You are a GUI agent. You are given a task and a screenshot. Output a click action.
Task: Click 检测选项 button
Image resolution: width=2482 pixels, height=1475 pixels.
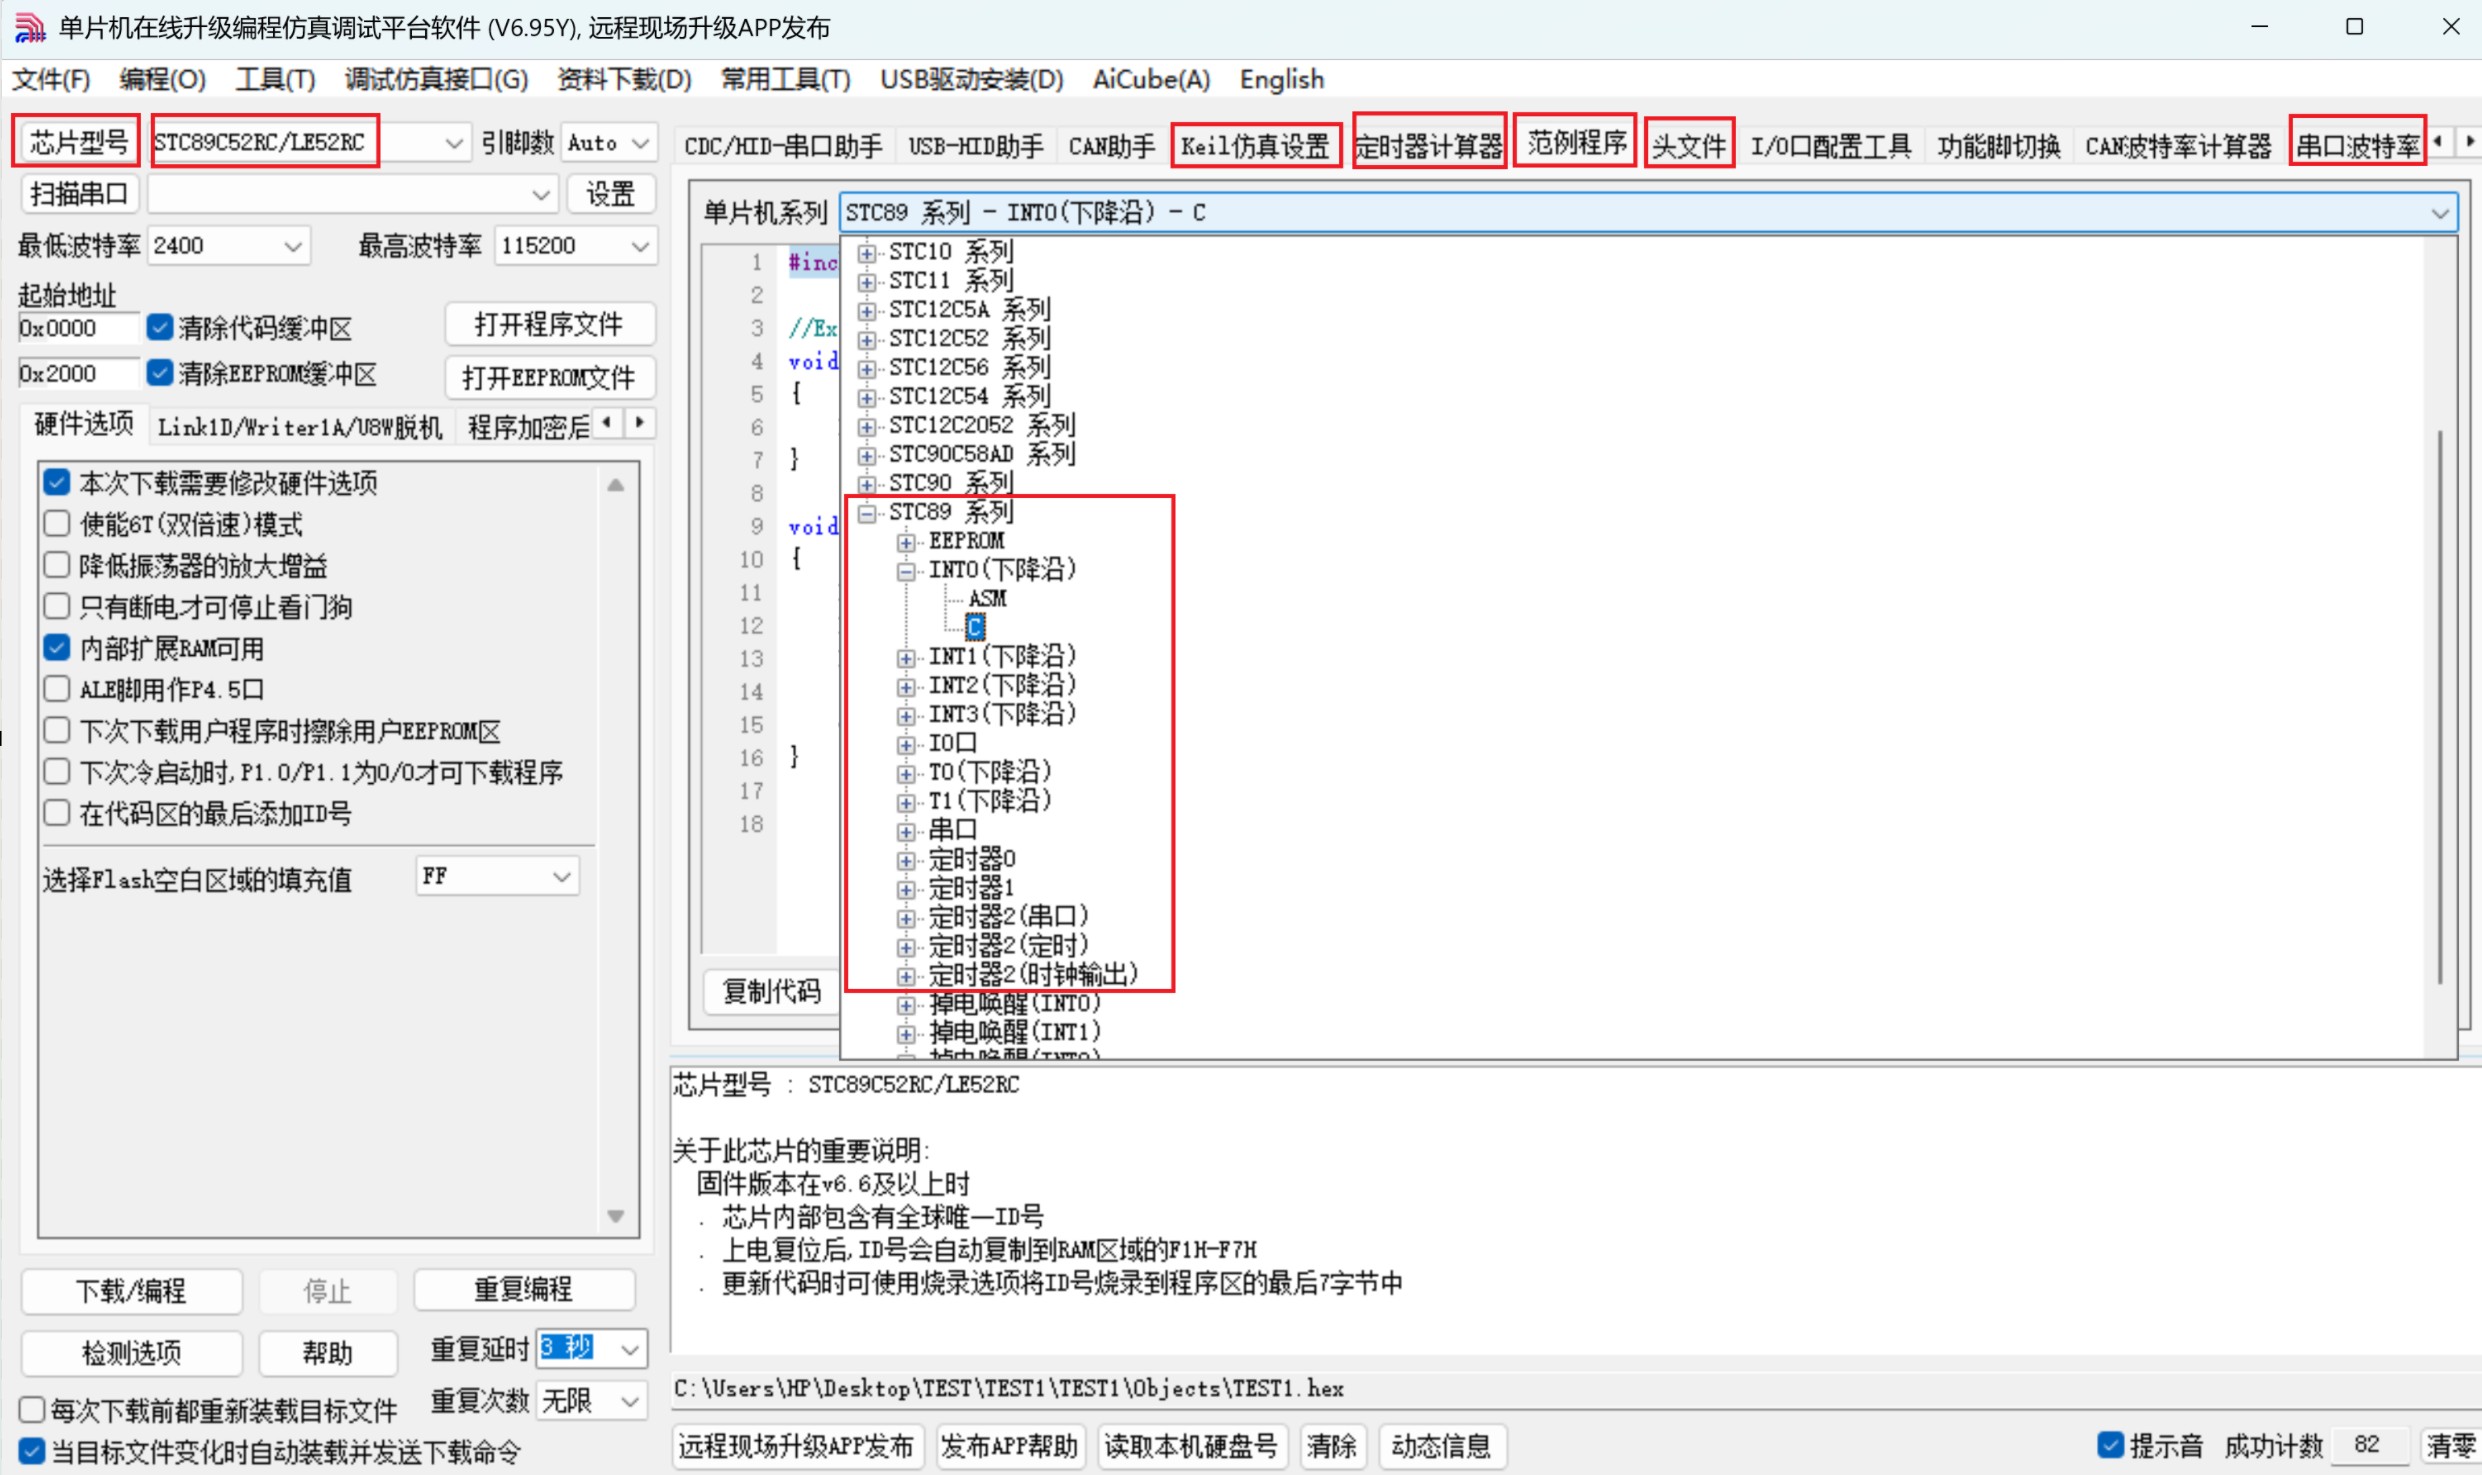(x=131, y=1353)
